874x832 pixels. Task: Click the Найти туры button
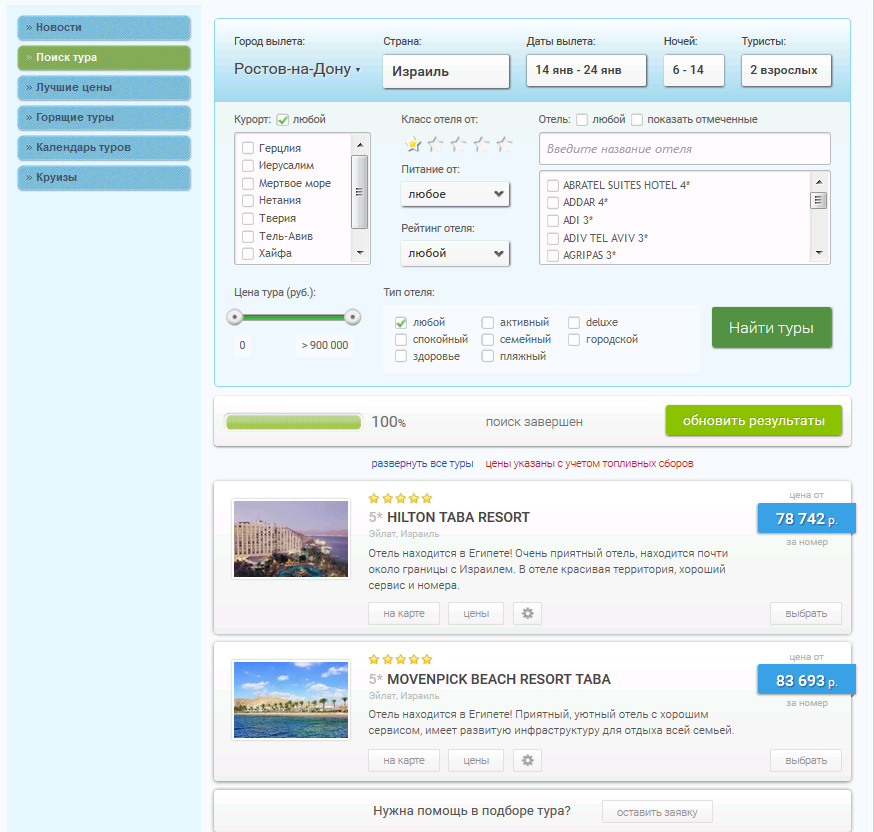[771, 328]
